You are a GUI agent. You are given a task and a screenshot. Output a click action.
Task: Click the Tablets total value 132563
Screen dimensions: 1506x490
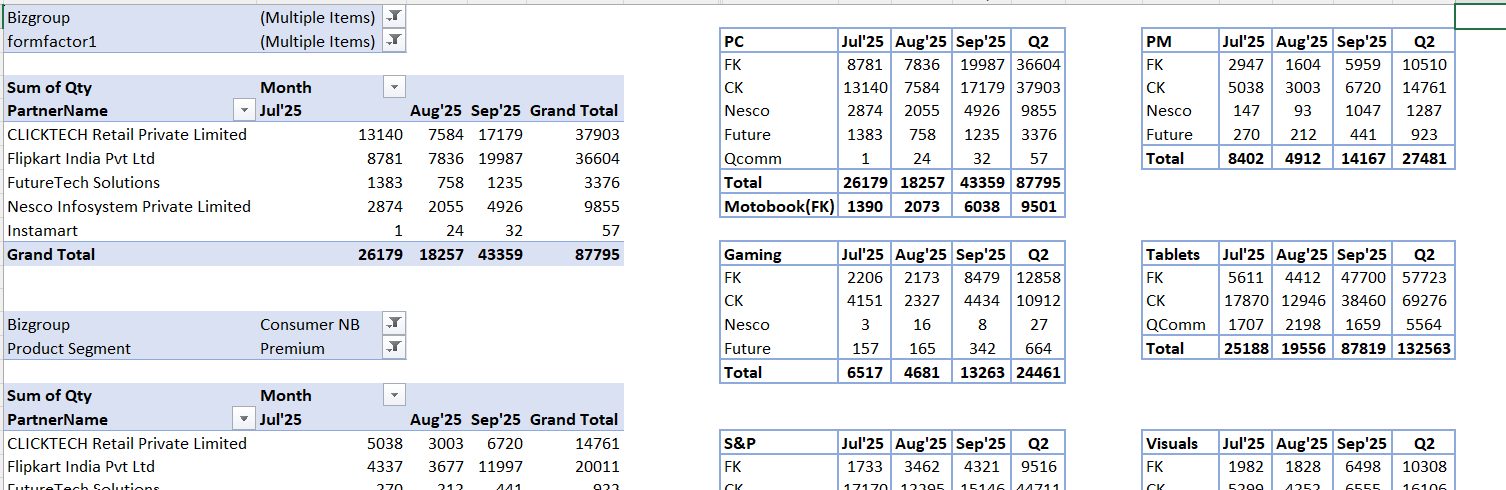click(x=1424, y=348)
